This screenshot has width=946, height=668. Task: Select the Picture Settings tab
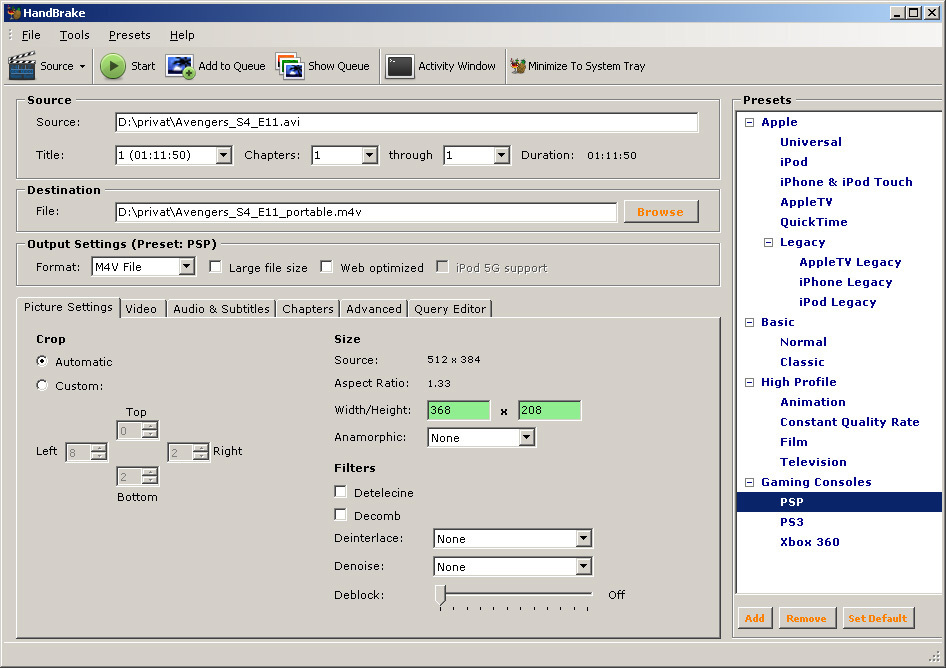click(68, 307)
